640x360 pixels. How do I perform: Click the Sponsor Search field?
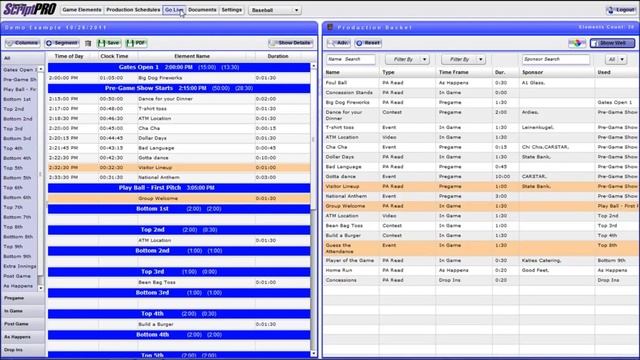click(556, 59)
